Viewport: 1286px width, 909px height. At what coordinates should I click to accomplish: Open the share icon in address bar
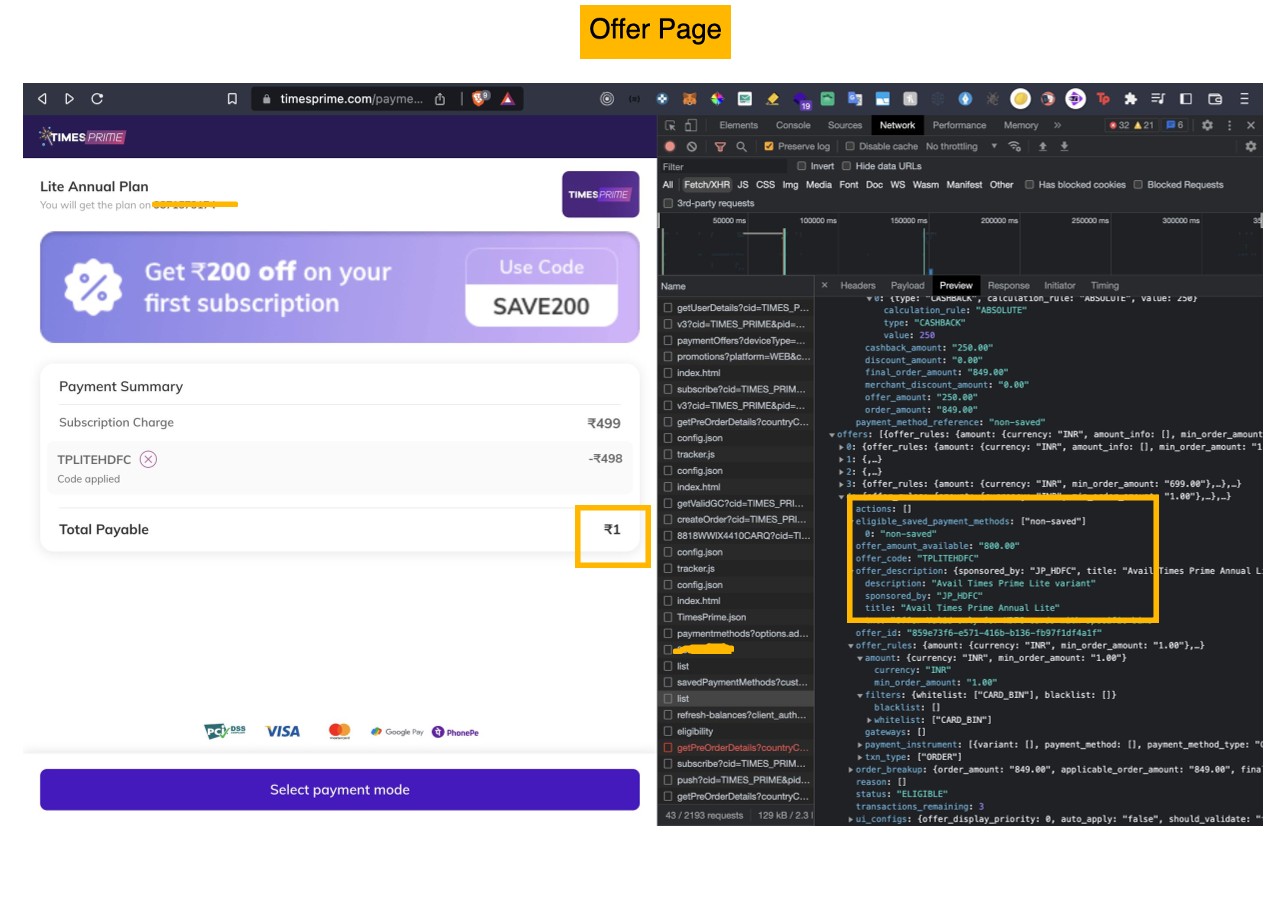tap(440, 99)
